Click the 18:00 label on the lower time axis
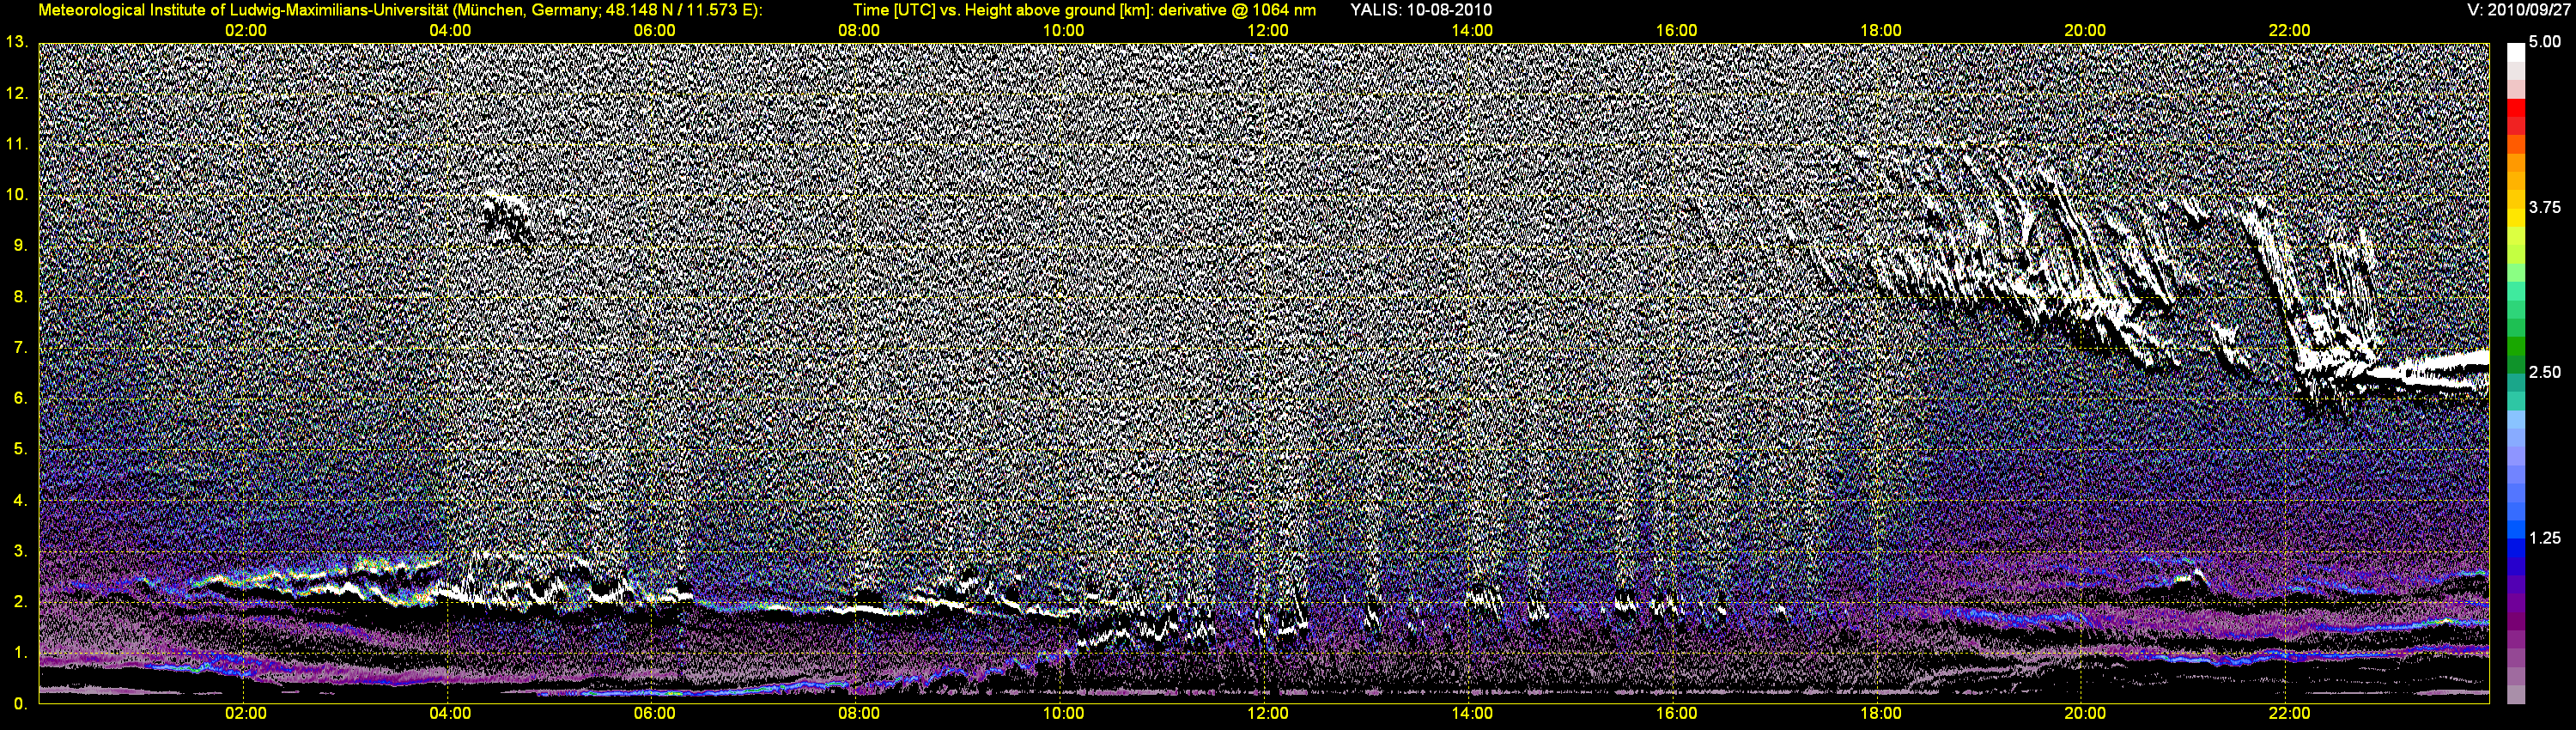This screenshot has width=2576, height=730. coord(1881,713)
